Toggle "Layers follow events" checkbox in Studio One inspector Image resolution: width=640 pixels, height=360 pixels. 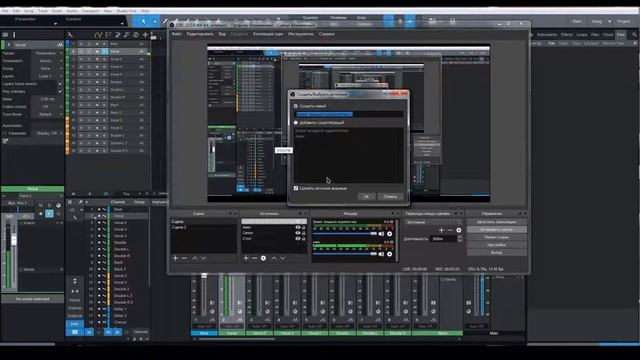coord(60,84)
